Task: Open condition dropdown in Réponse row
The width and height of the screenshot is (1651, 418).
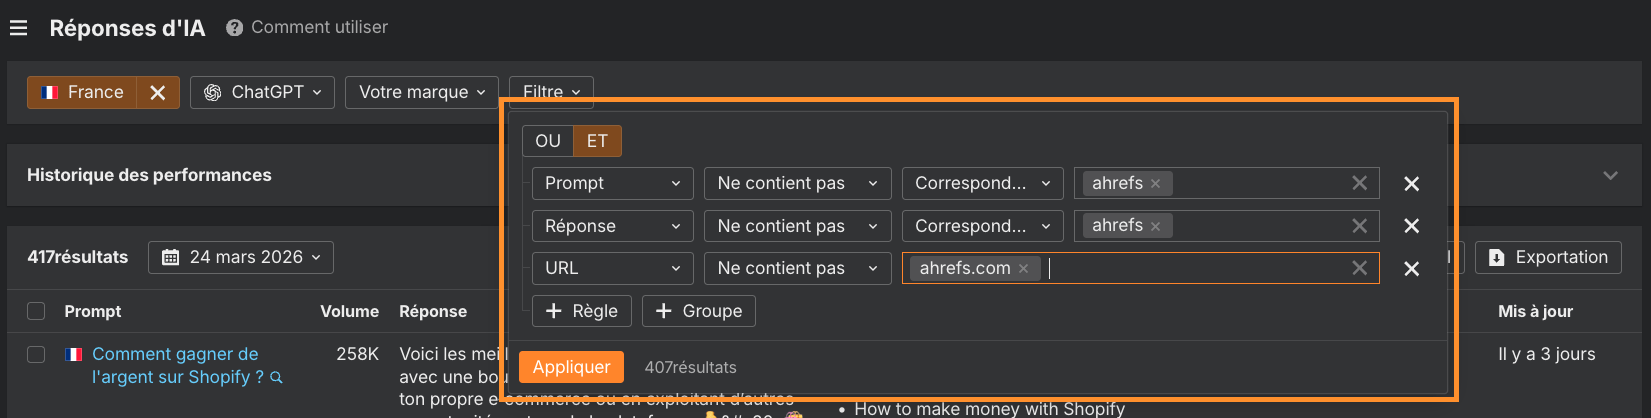Action: [x=797, y=226]
